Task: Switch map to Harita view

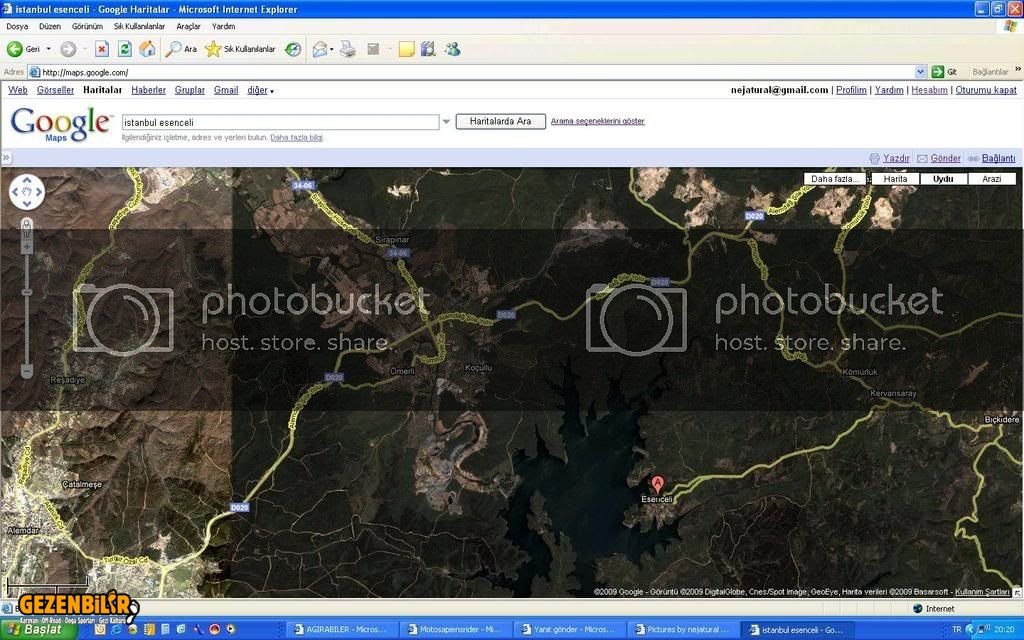Action: pos(895,179)
